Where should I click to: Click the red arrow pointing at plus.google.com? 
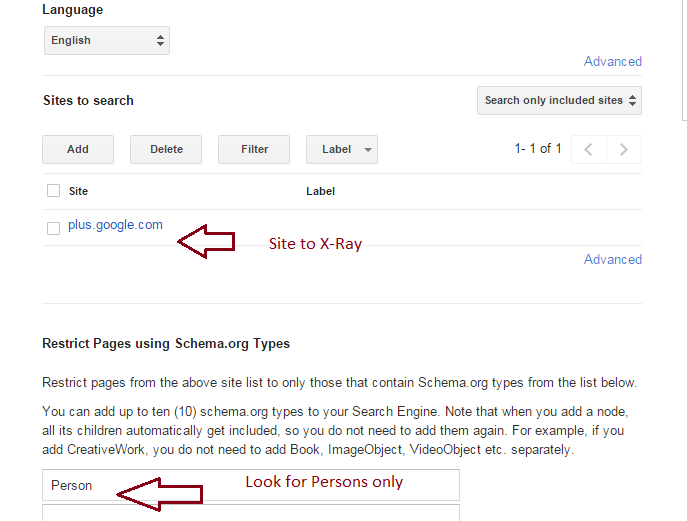coord(205,241)
